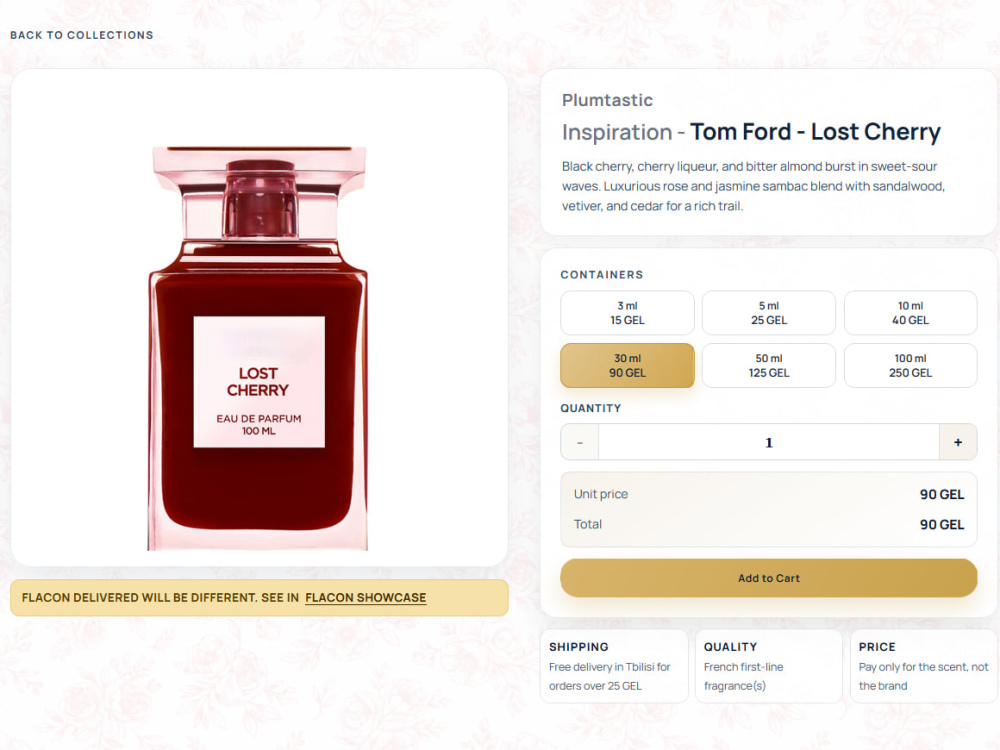Click the Shipping info card
The image size is (1000, 750).
point(614,666)
